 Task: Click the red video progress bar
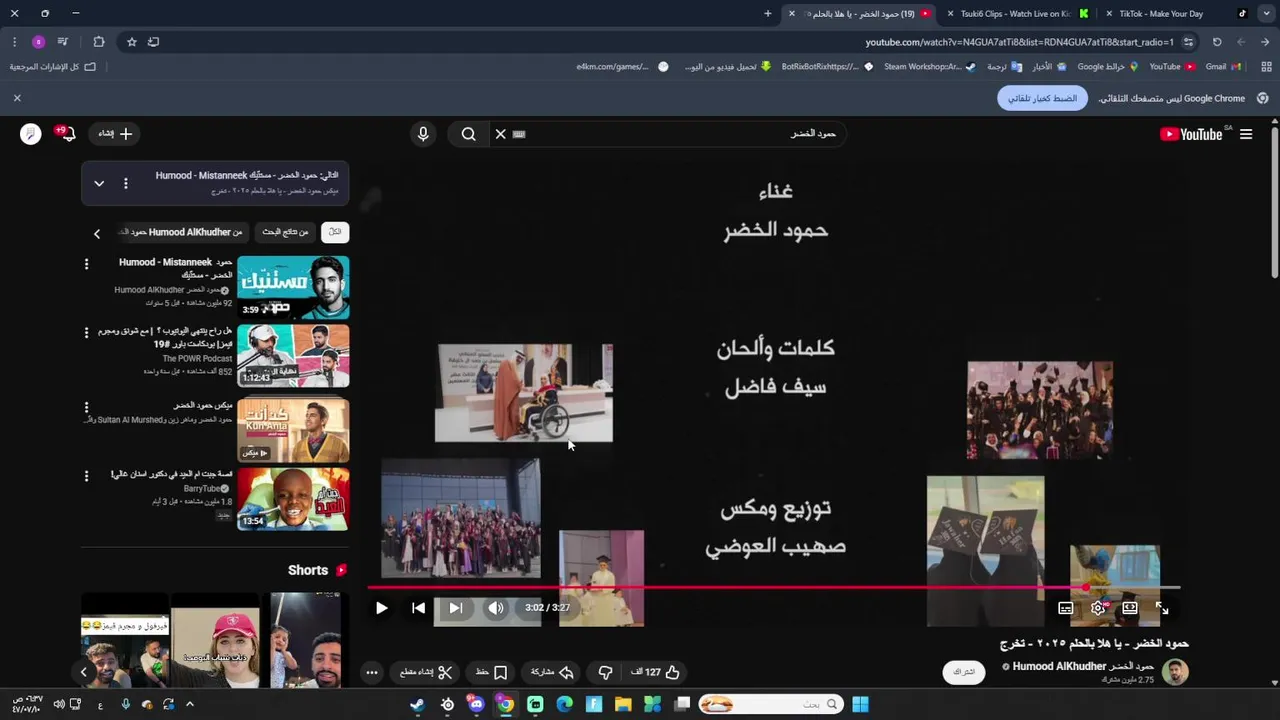775,587
